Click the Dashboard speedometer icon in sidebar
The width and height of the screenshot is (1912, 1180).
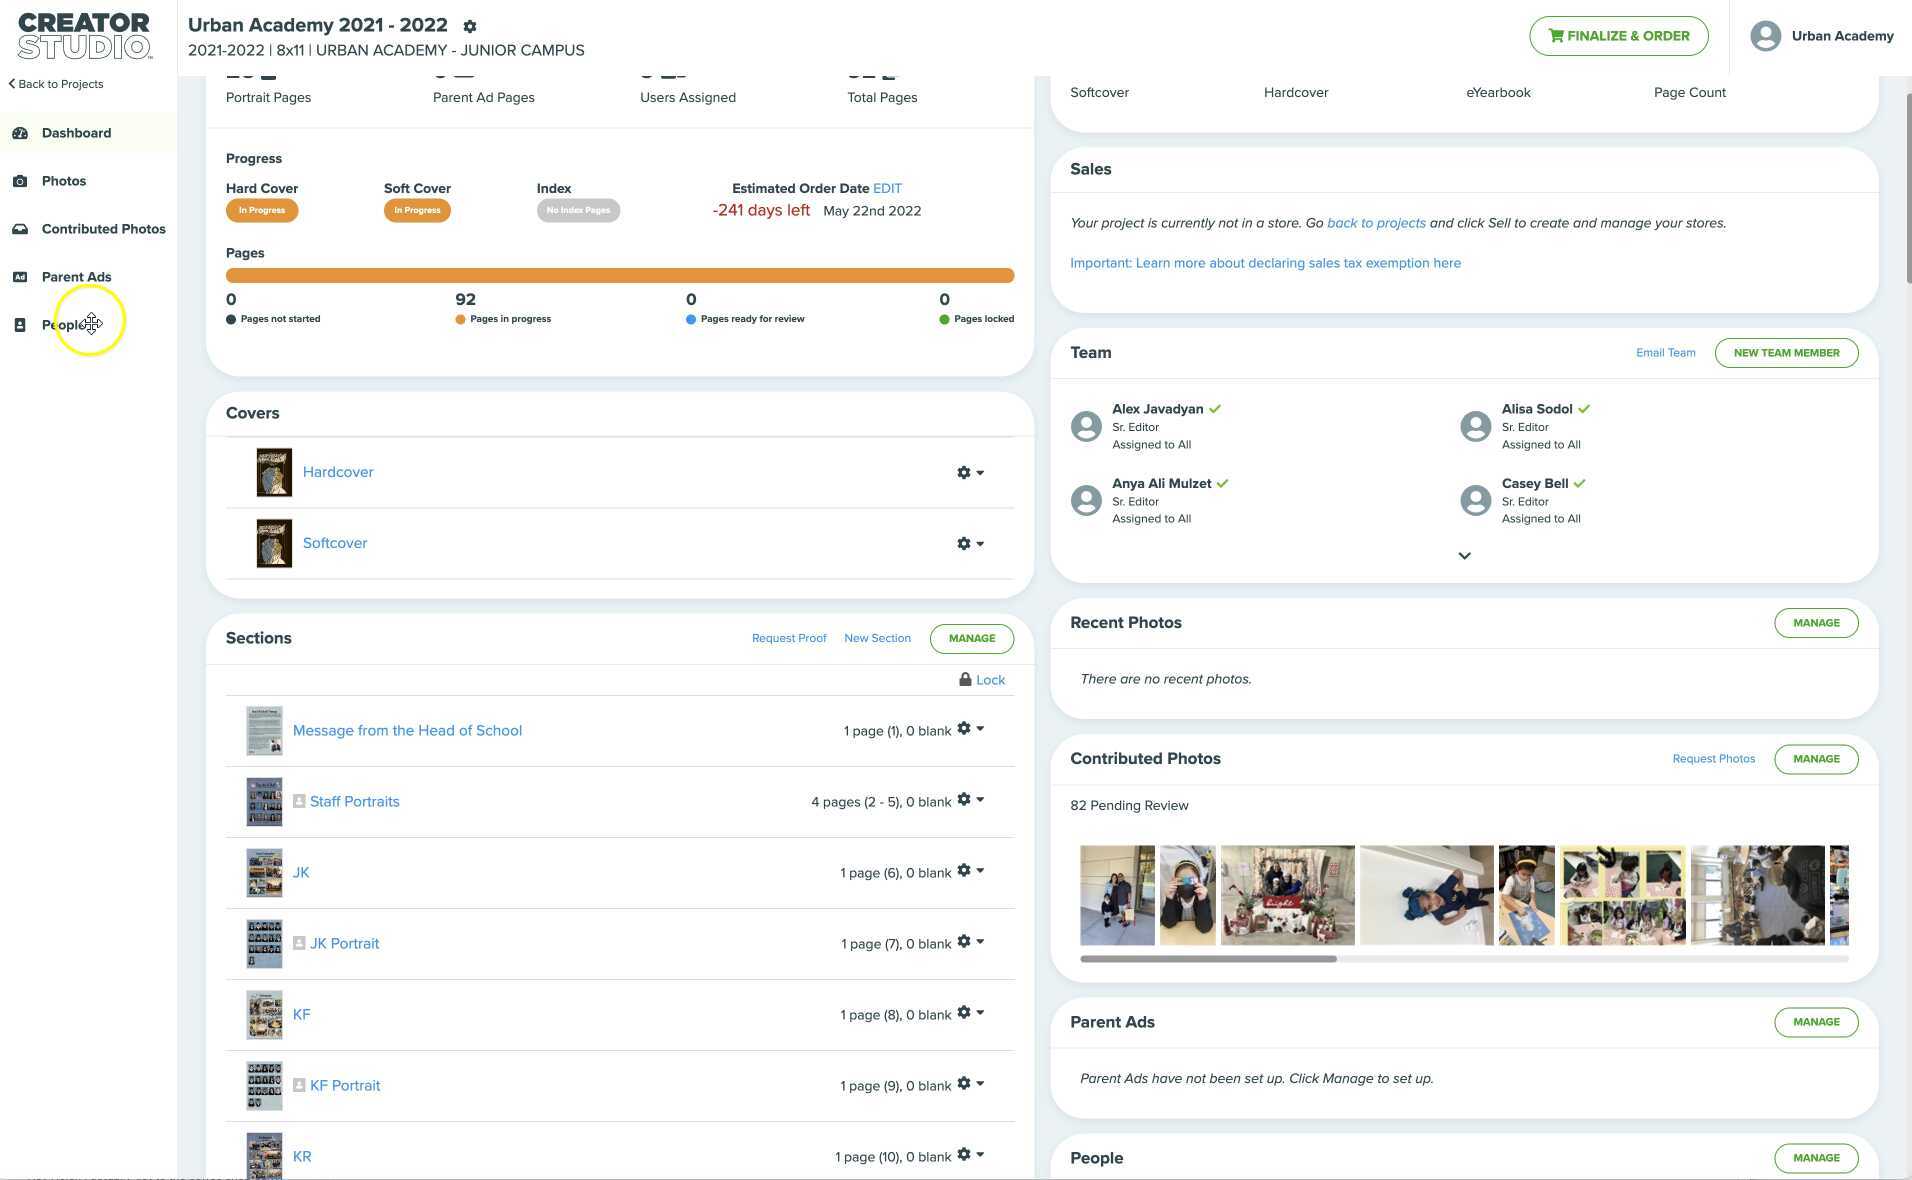click(x=20, y=133)
